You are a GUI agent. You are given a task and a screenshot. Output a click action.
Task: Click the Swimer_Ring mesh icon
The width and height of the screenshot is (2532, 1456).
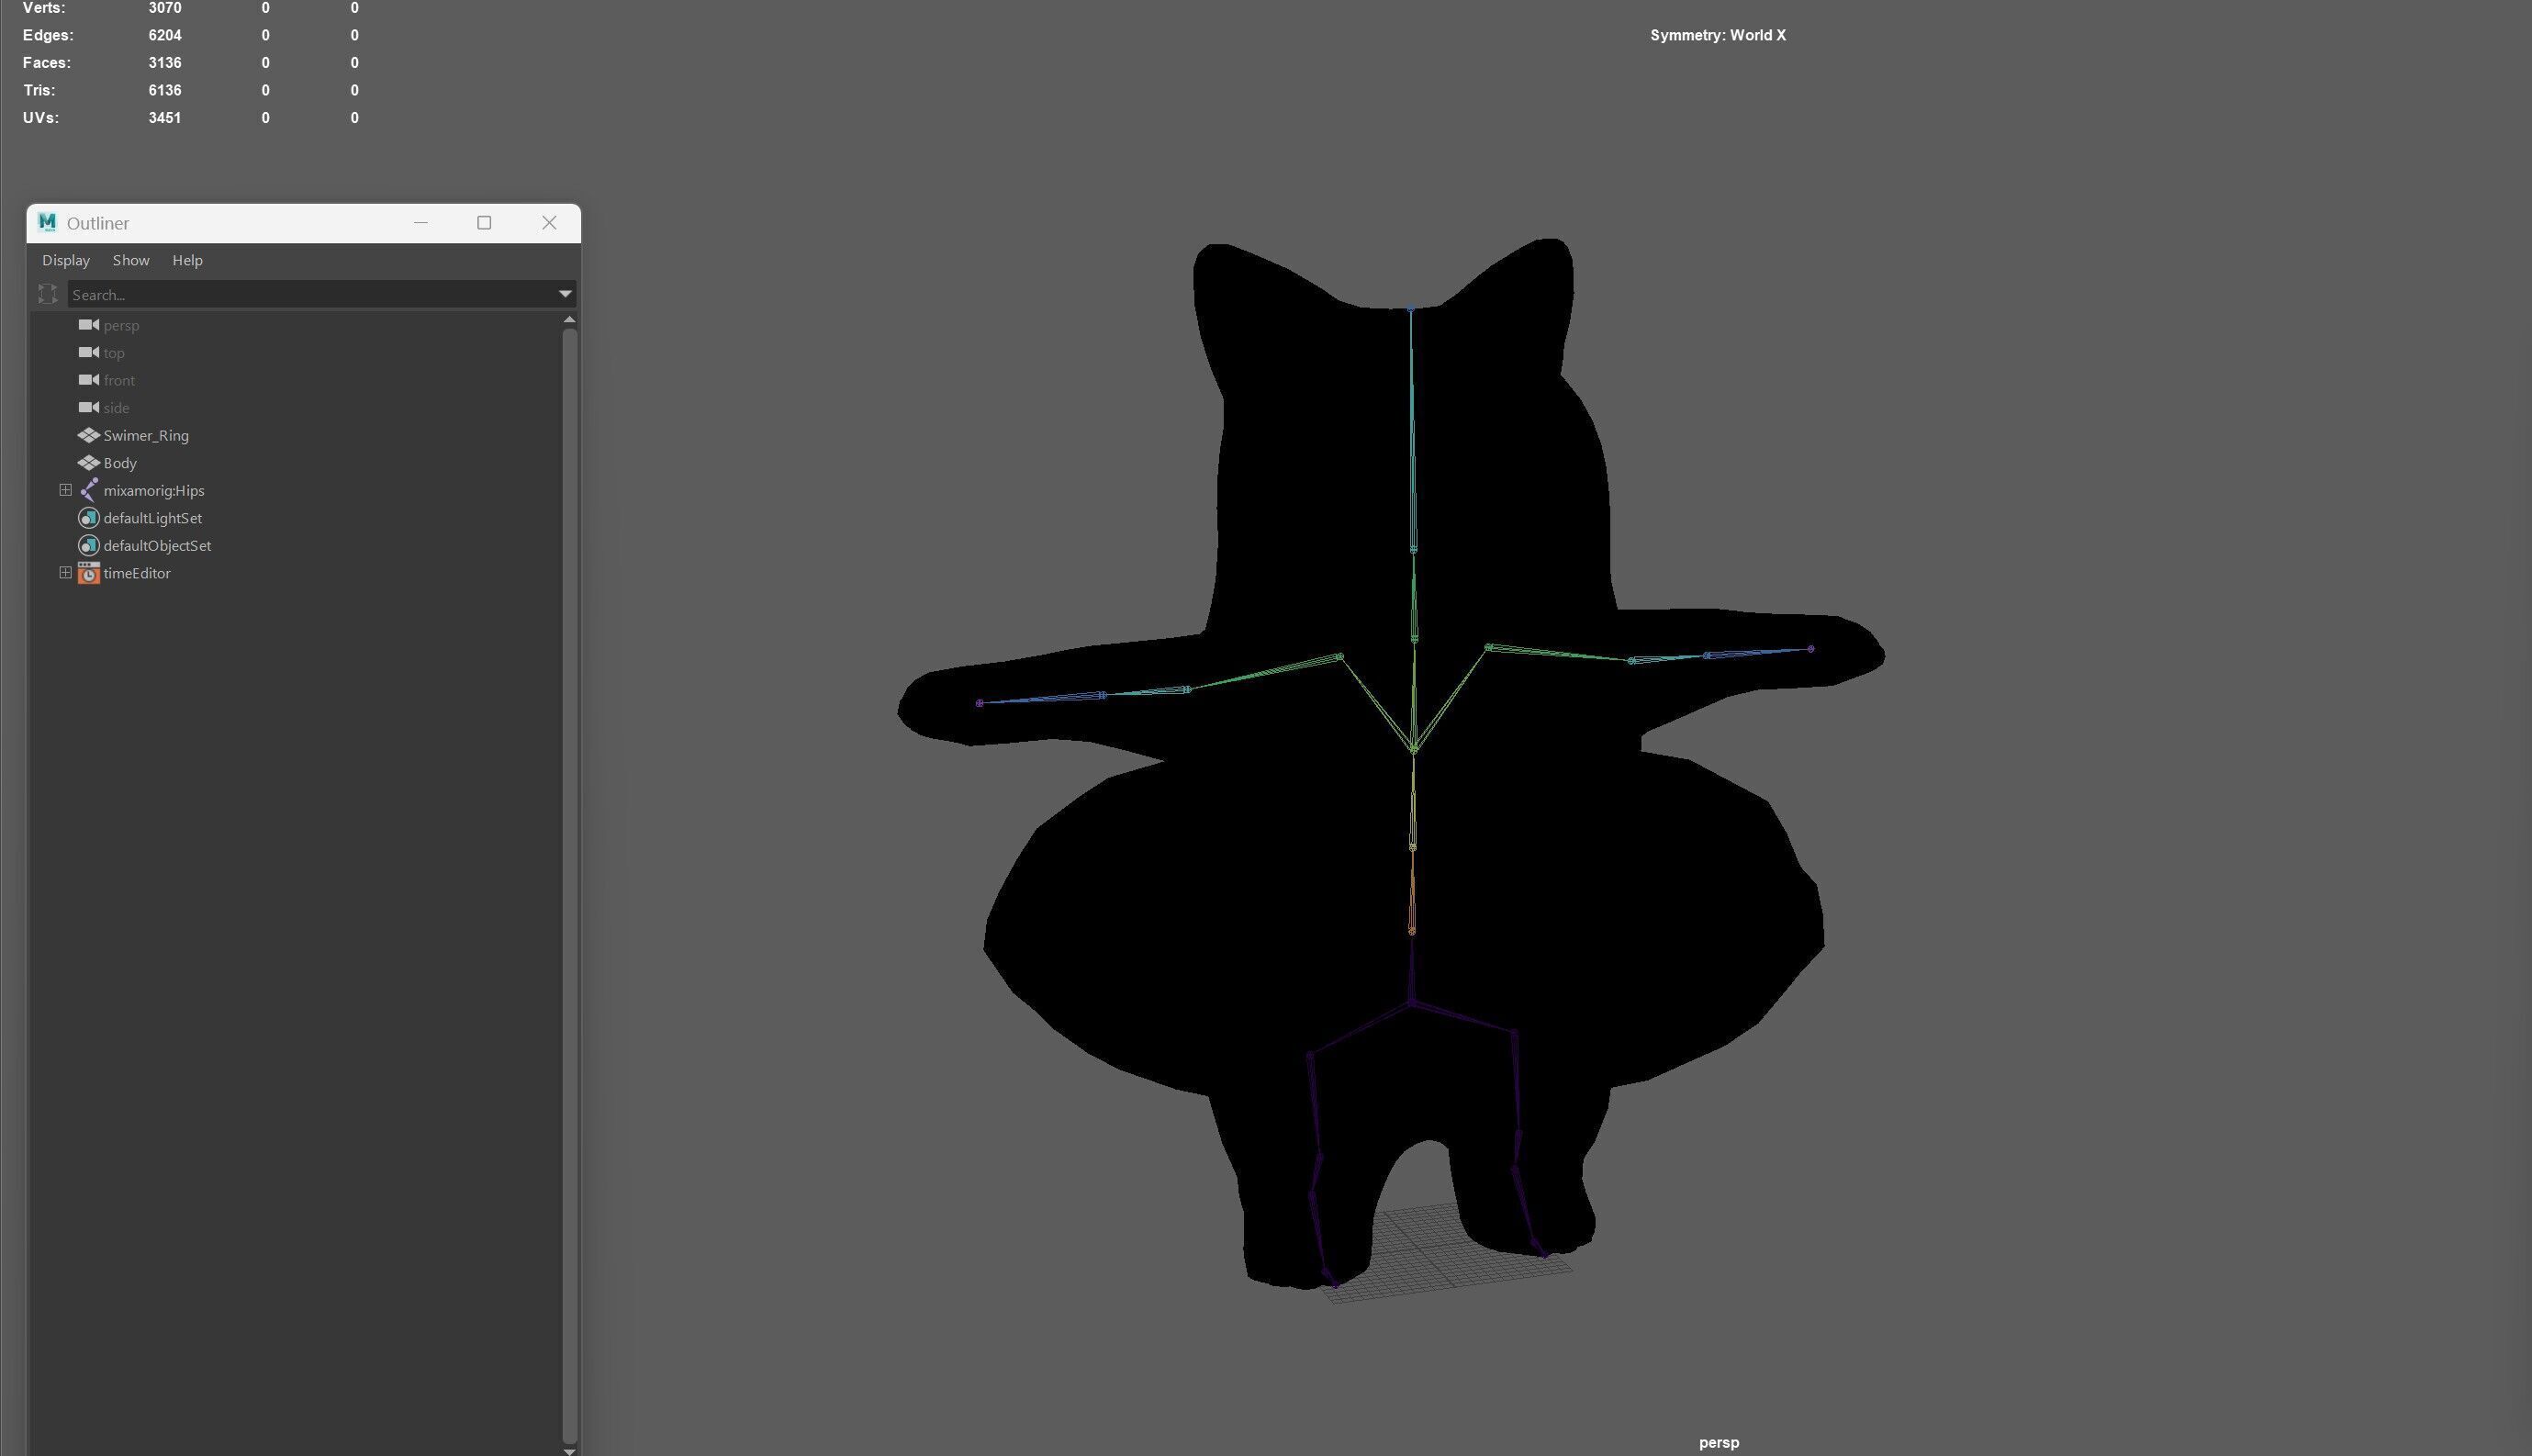click(89, 435)
